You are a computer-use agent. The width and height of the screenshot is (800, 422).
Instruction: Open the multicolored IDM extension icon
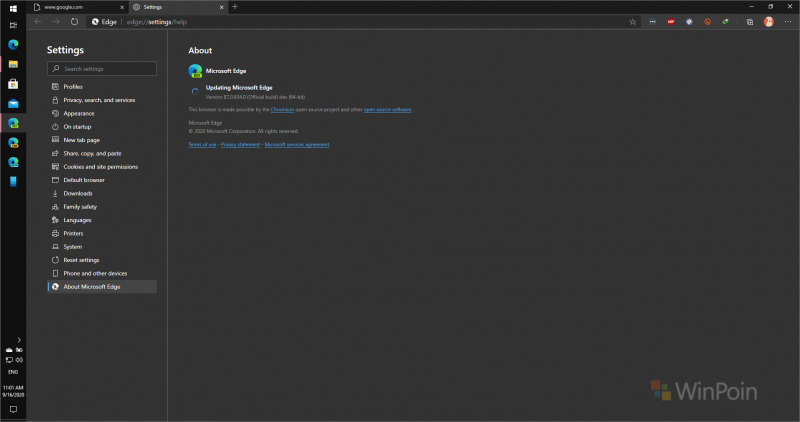coord(726,21)
